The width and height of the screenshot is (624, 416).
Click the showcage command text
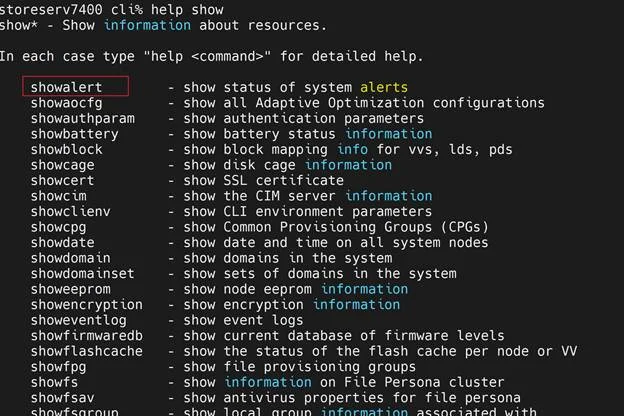(x=62, y=165)
